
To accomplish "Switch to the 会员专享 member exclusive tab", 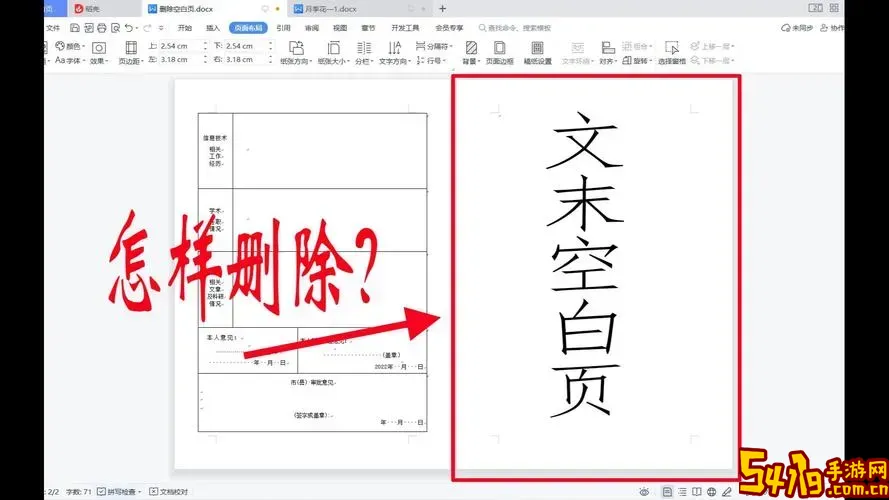I will 450,28.
